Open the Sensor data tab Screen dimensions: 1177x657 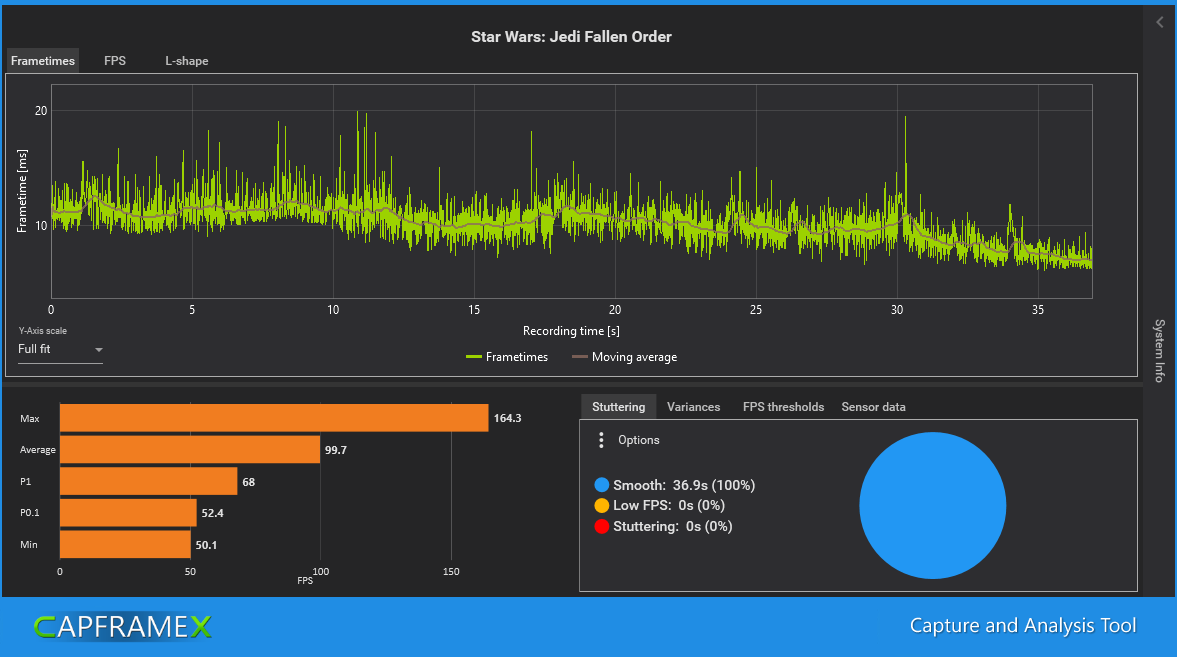pos(874,407)
